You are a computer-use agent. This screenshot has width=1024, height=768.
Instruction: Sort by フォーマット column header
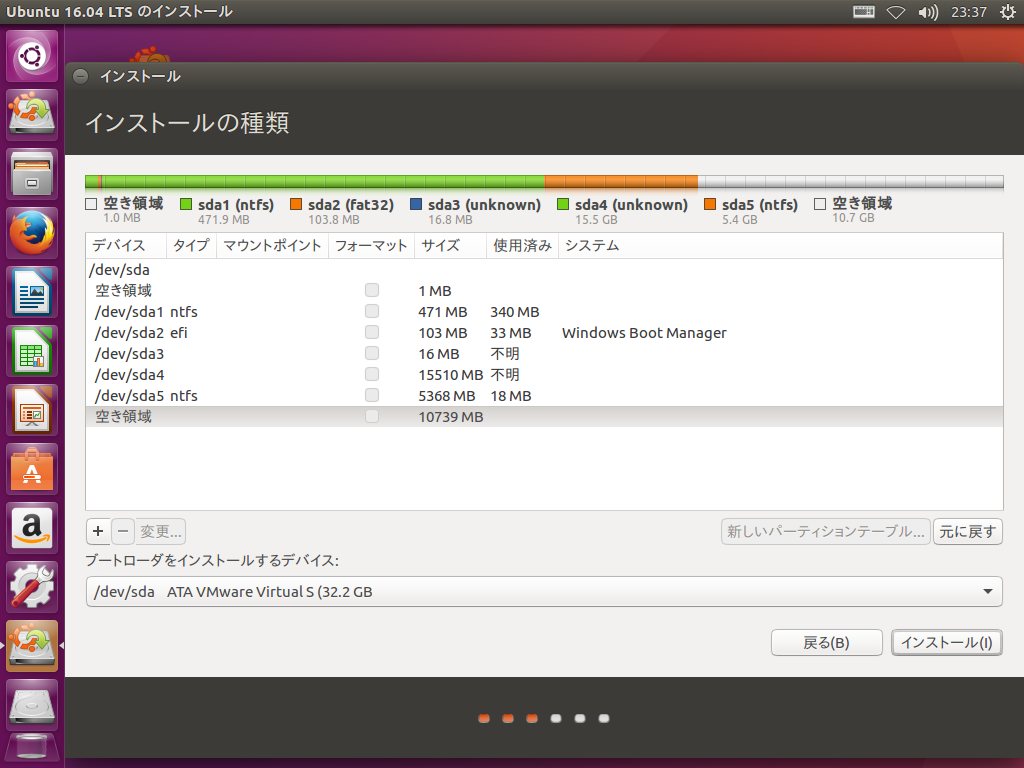point(371,246)
